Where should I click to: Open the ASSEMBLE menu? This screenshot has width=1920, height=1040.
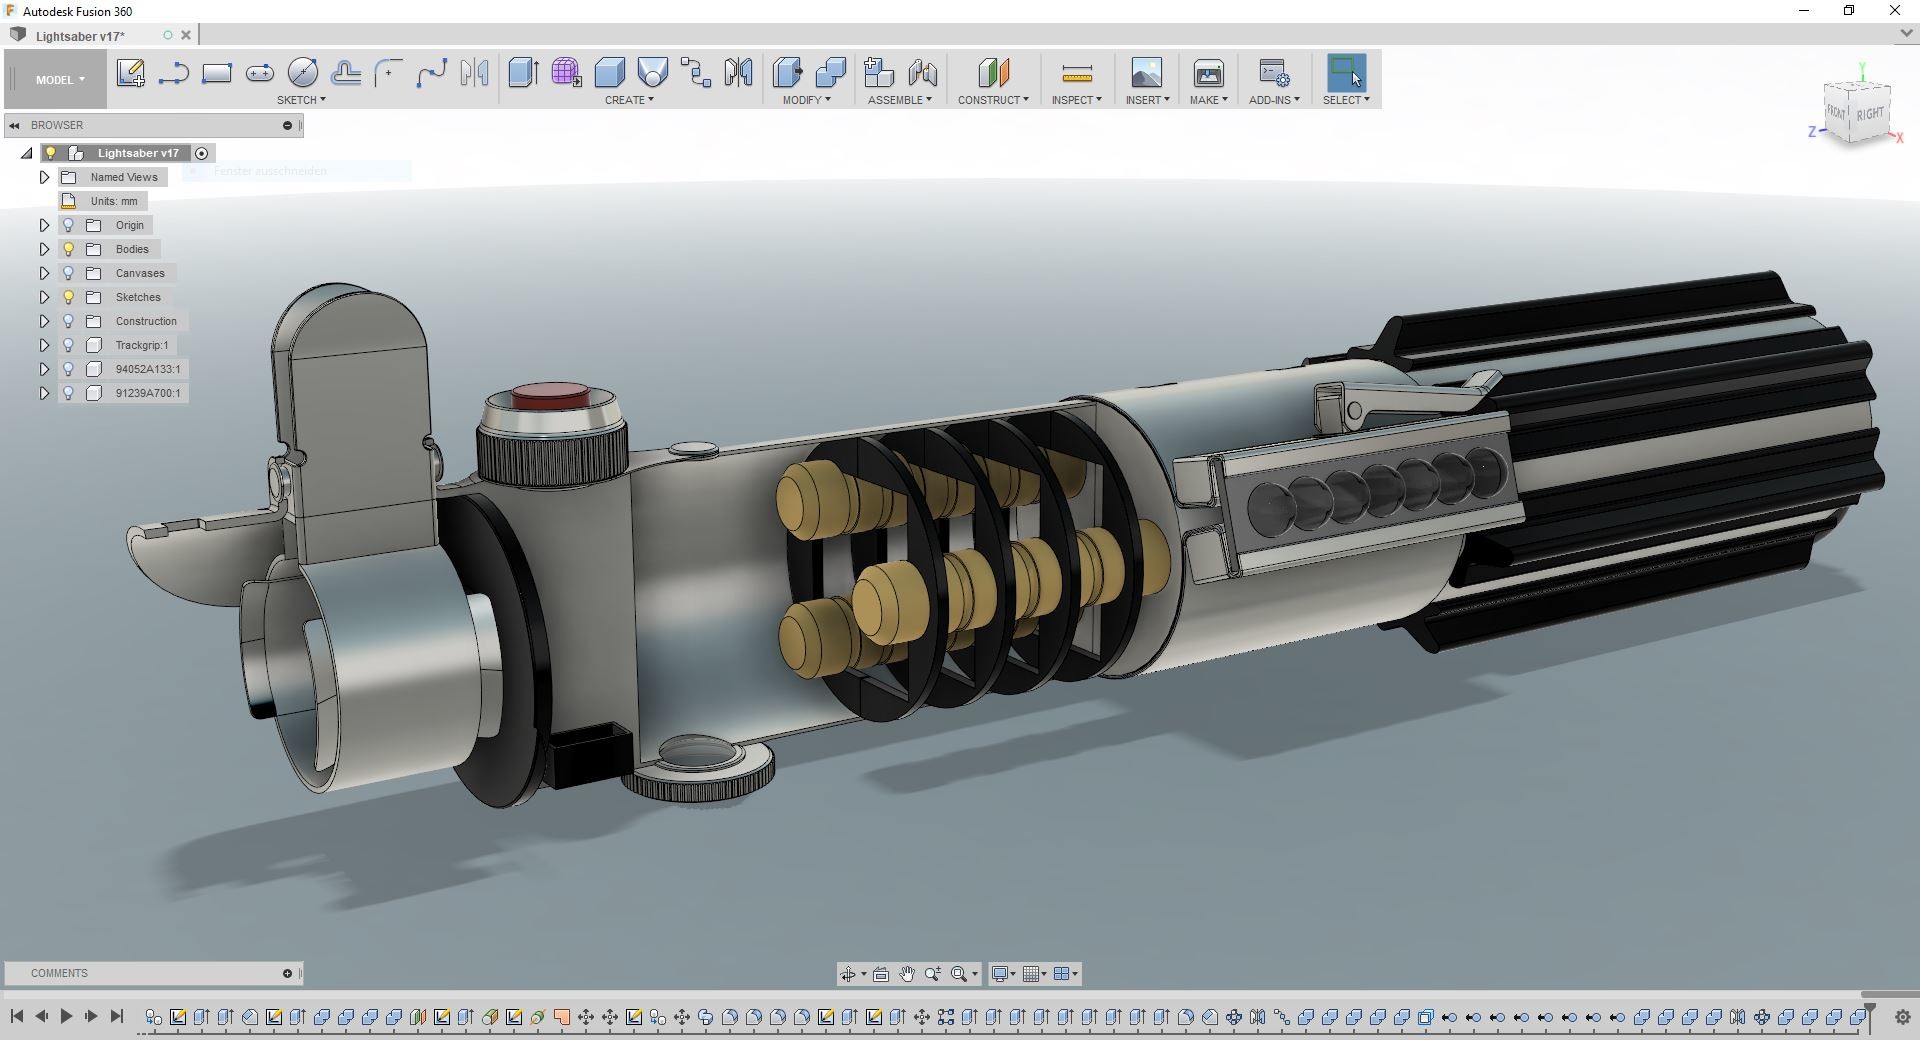click(x=900, y=100)
